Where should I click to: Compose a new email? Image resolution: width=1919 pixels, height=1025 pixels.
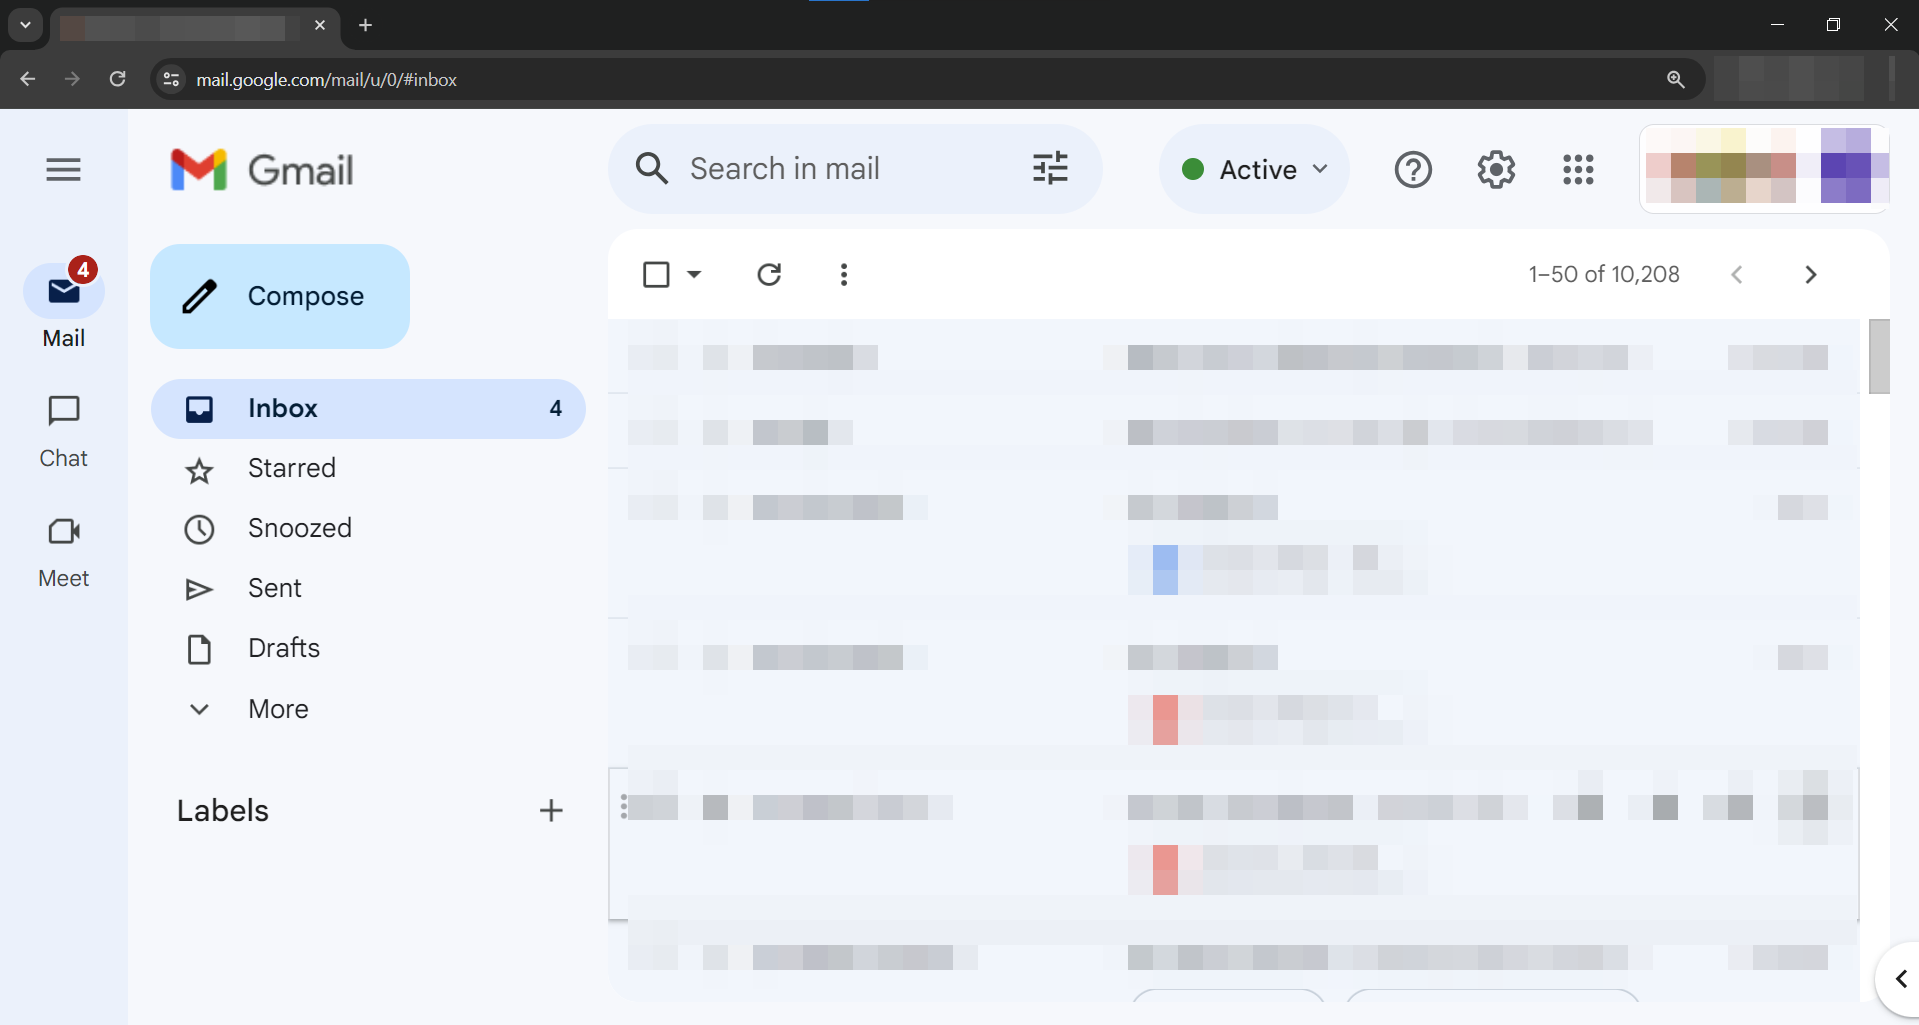[x=280, y=297]
